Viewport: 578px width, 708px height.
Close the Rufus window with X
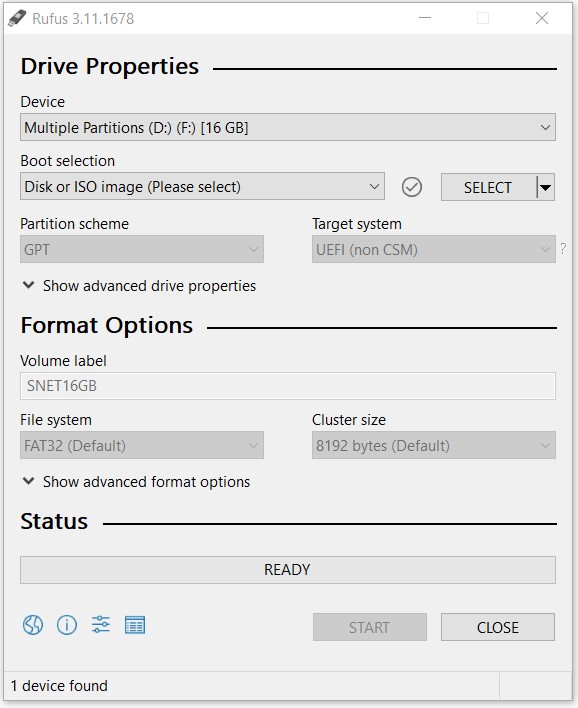542,18
